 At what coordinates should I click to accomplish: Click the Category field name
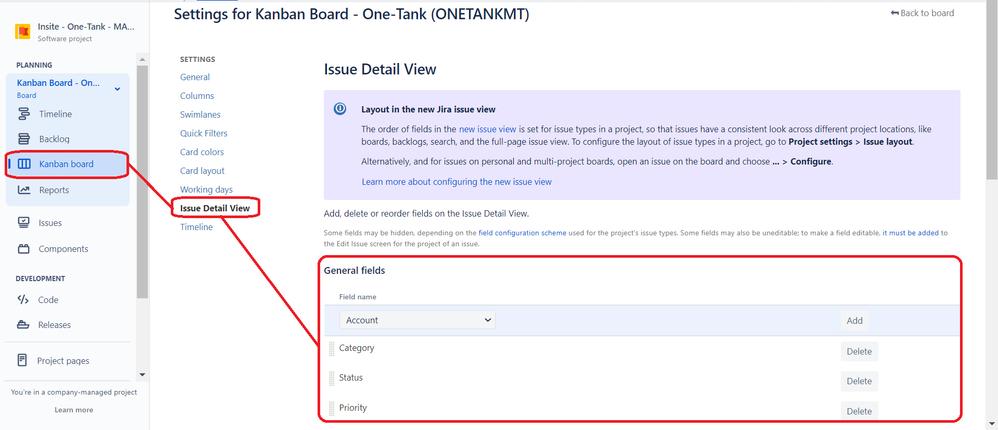pos(356,349)
